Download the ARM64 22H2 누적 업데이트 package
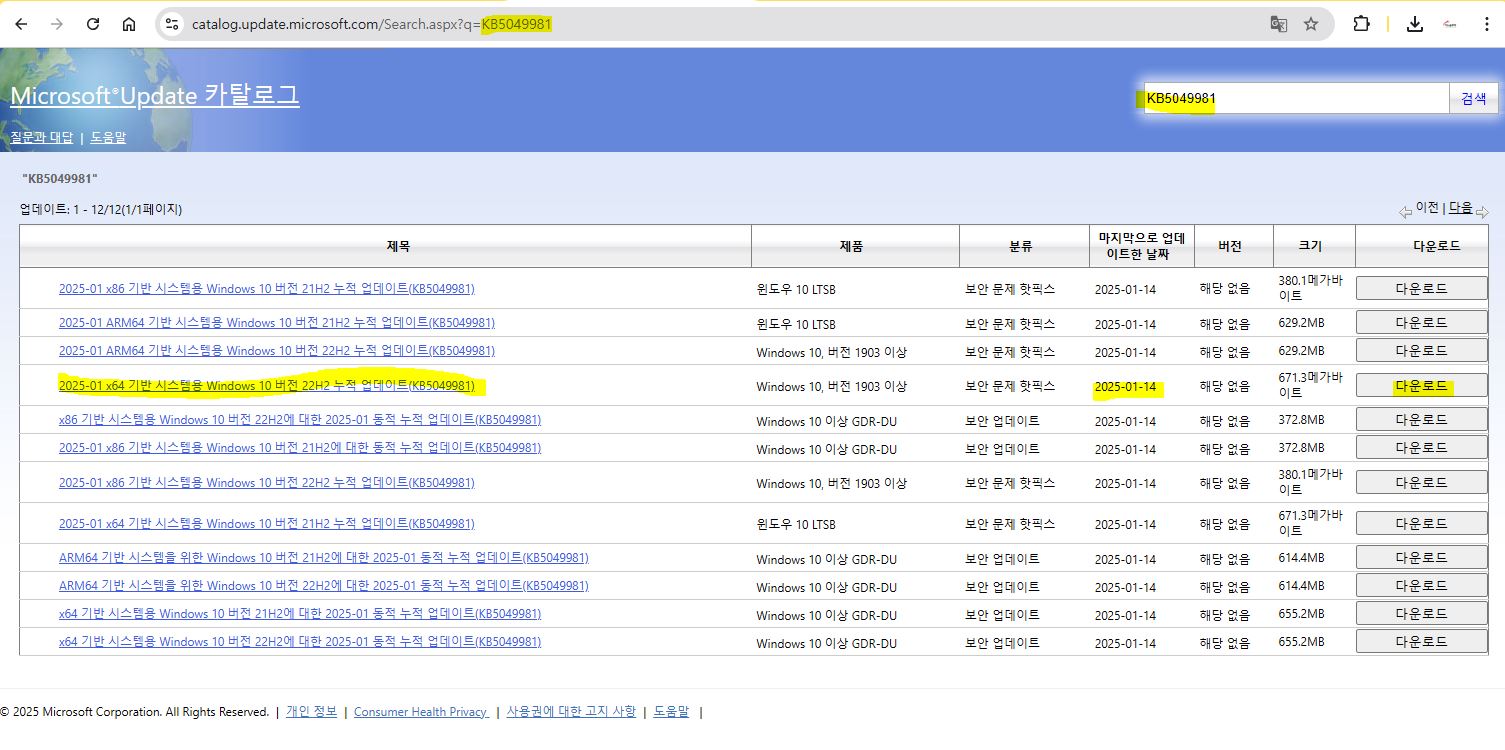 [1421, 350]
